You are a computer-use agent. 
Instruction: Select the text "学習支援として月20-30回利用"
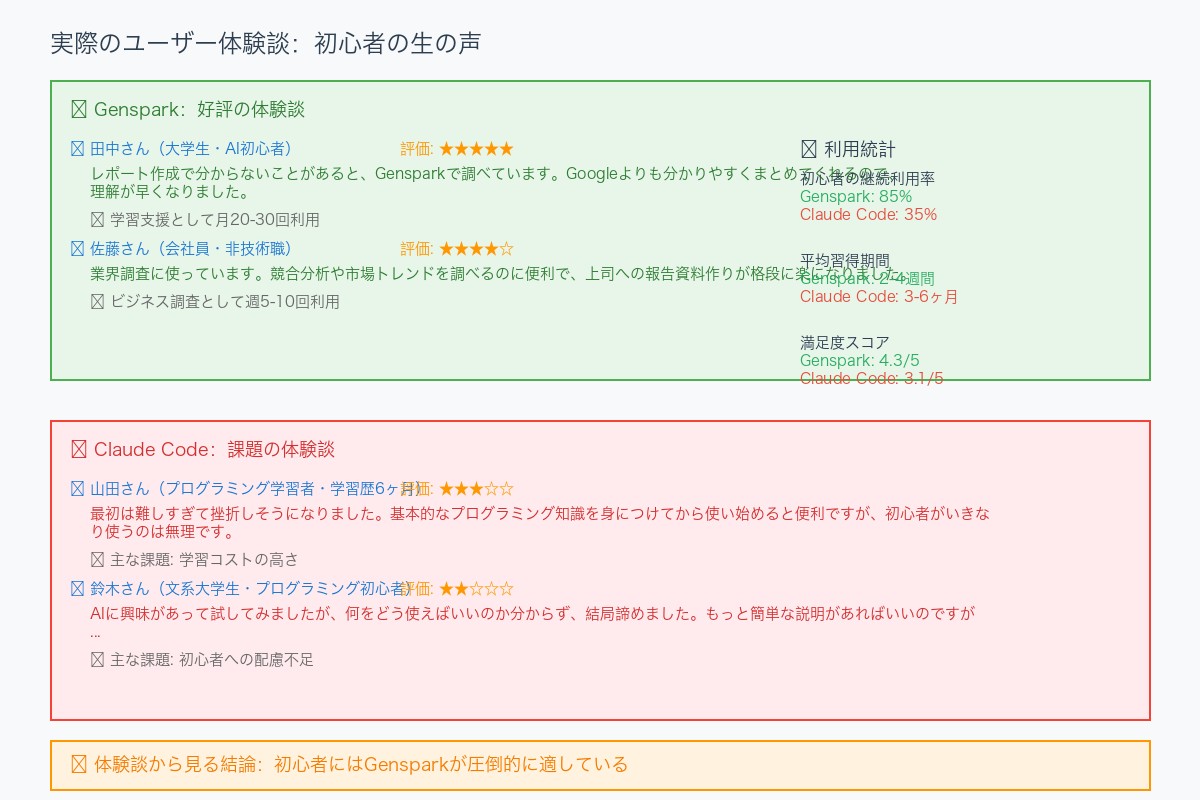point(215,219)
